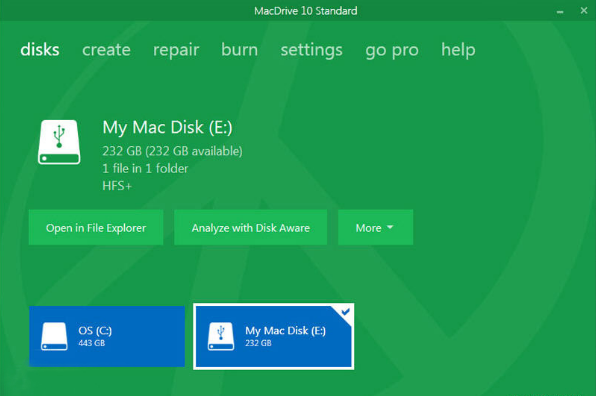Open the settings tab
The image size is (596, 396).
point(311,50)
